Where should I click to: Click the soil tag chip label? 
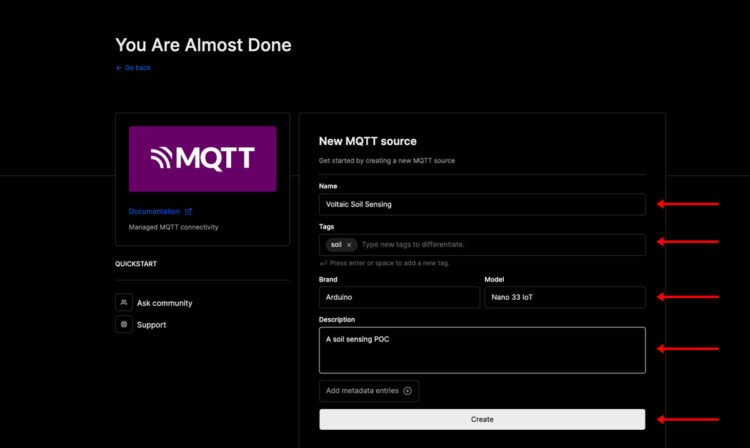[336, 245]
